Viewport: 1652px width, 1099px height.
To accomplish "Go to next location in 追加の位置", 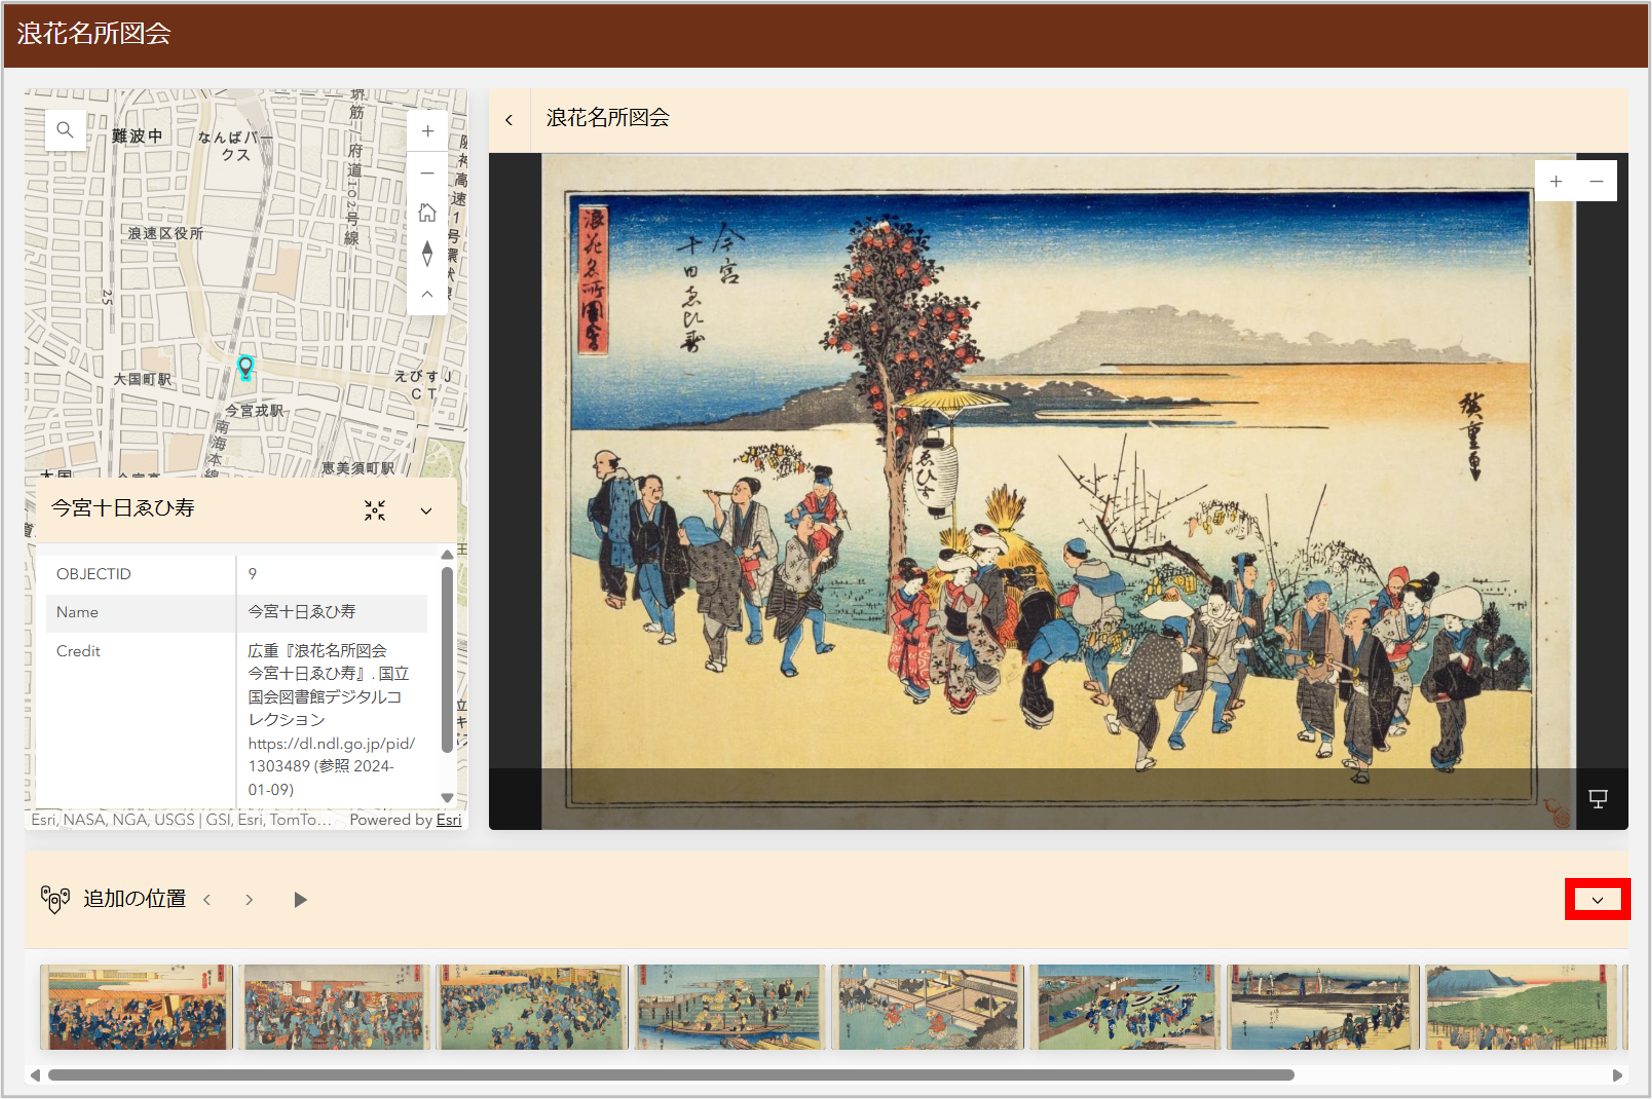I will 249,900.
